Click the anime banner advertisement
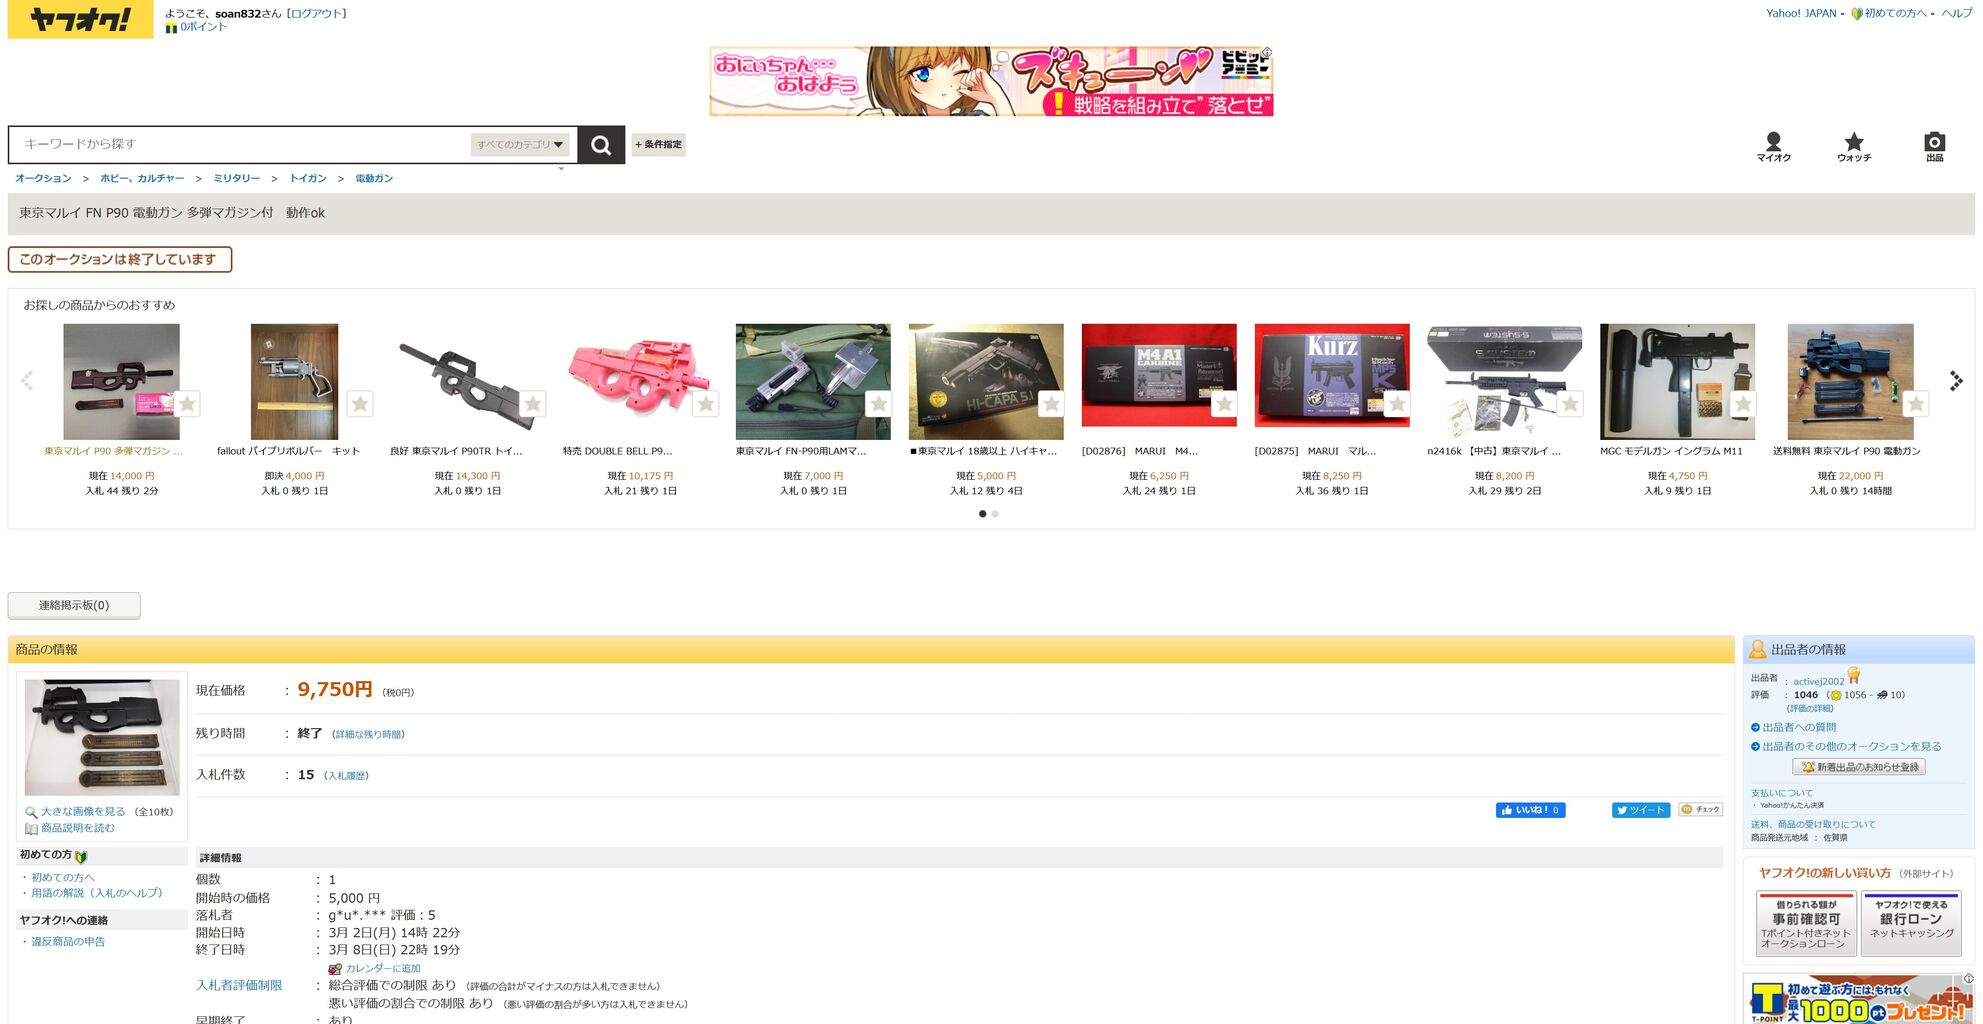 991,81
